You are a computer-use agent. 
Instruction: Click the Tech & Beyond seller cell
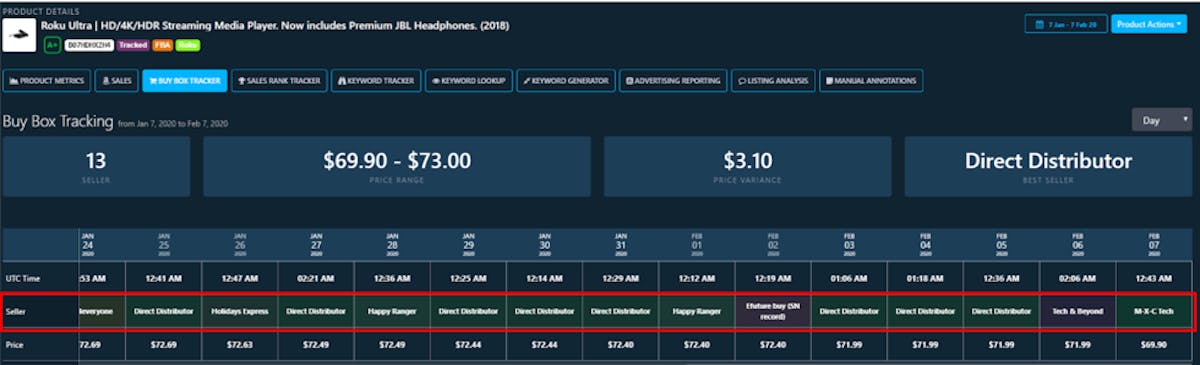(1077, 311)
